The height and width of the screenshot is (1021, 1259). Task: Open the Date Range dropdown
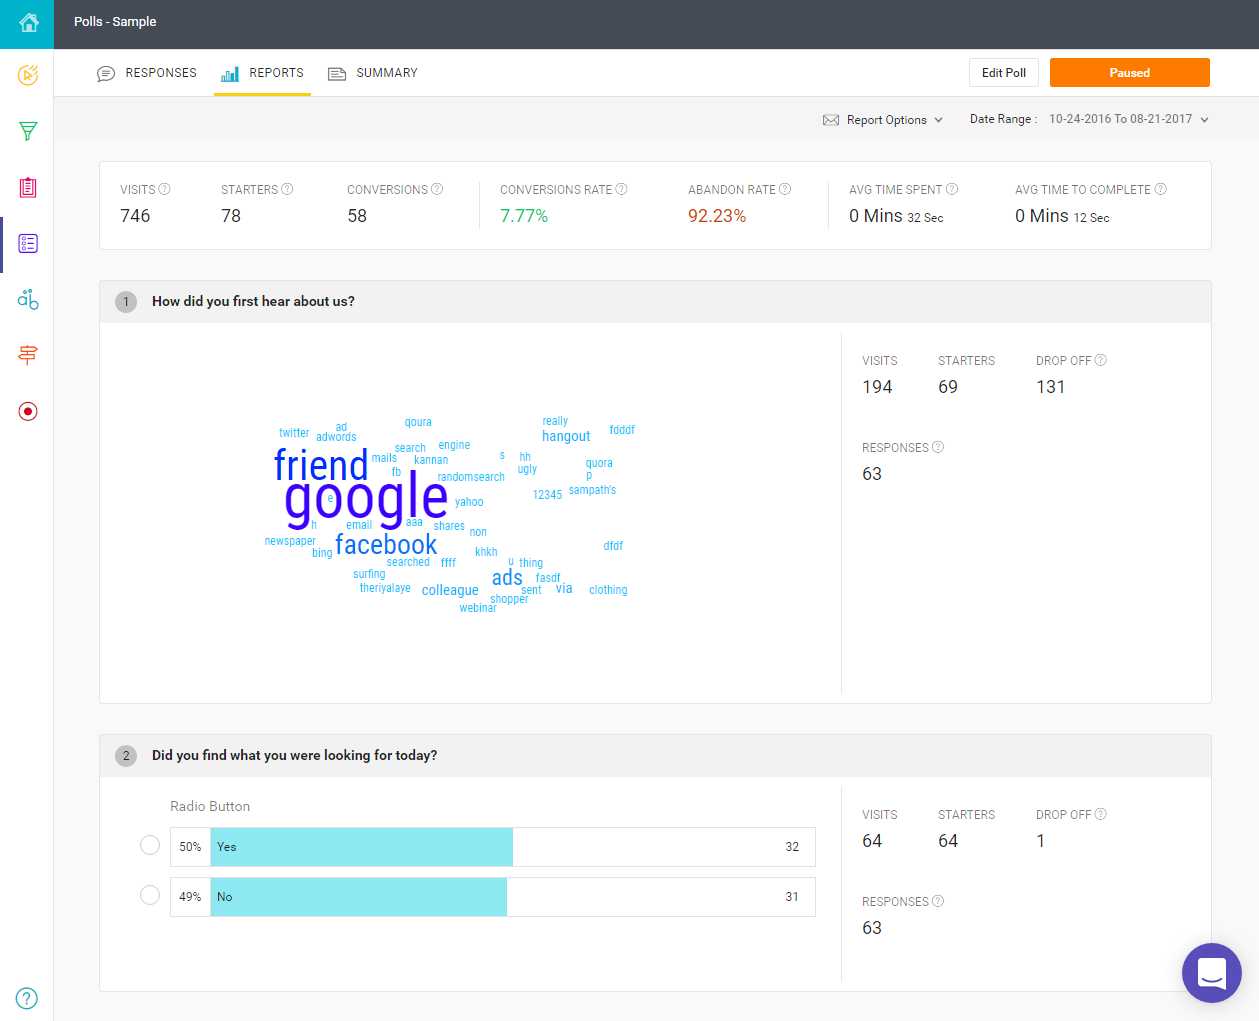(1128, 119)
